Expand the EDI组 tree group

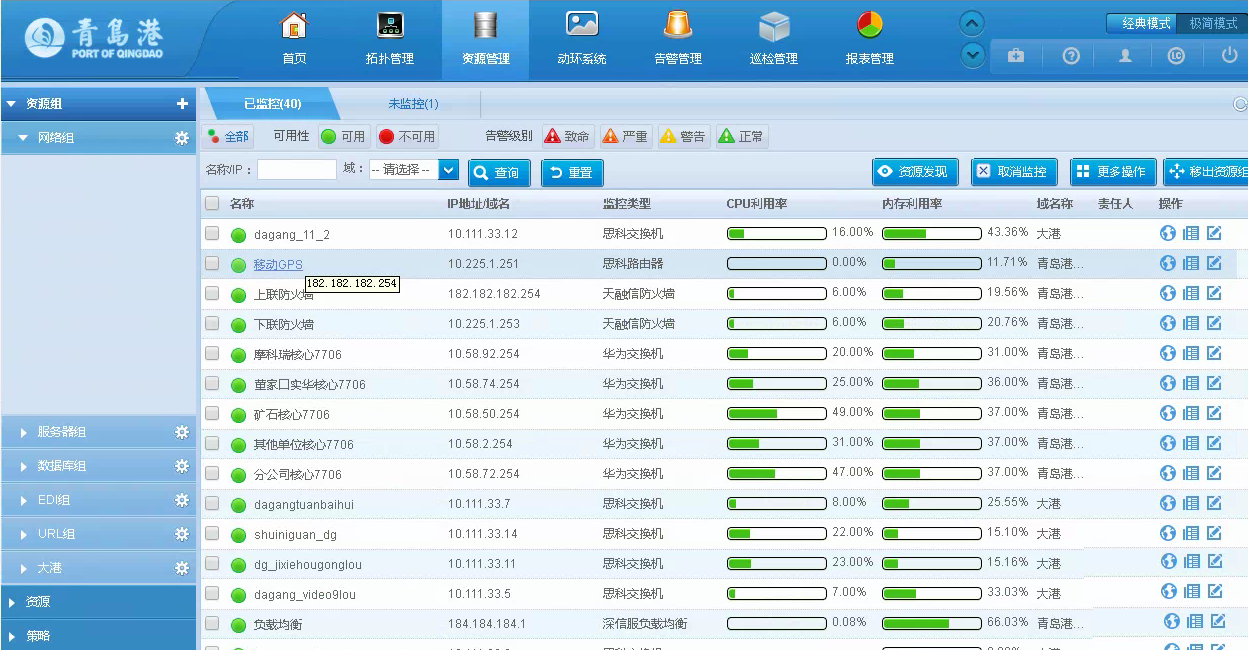pyautogui.click(x=24, y=500)
